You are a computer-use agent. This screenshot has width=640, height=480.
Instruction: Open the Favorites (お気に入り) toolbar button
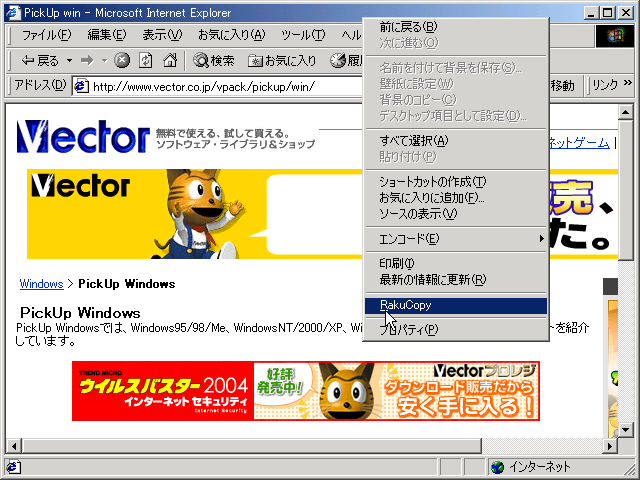tap(282, 61)
